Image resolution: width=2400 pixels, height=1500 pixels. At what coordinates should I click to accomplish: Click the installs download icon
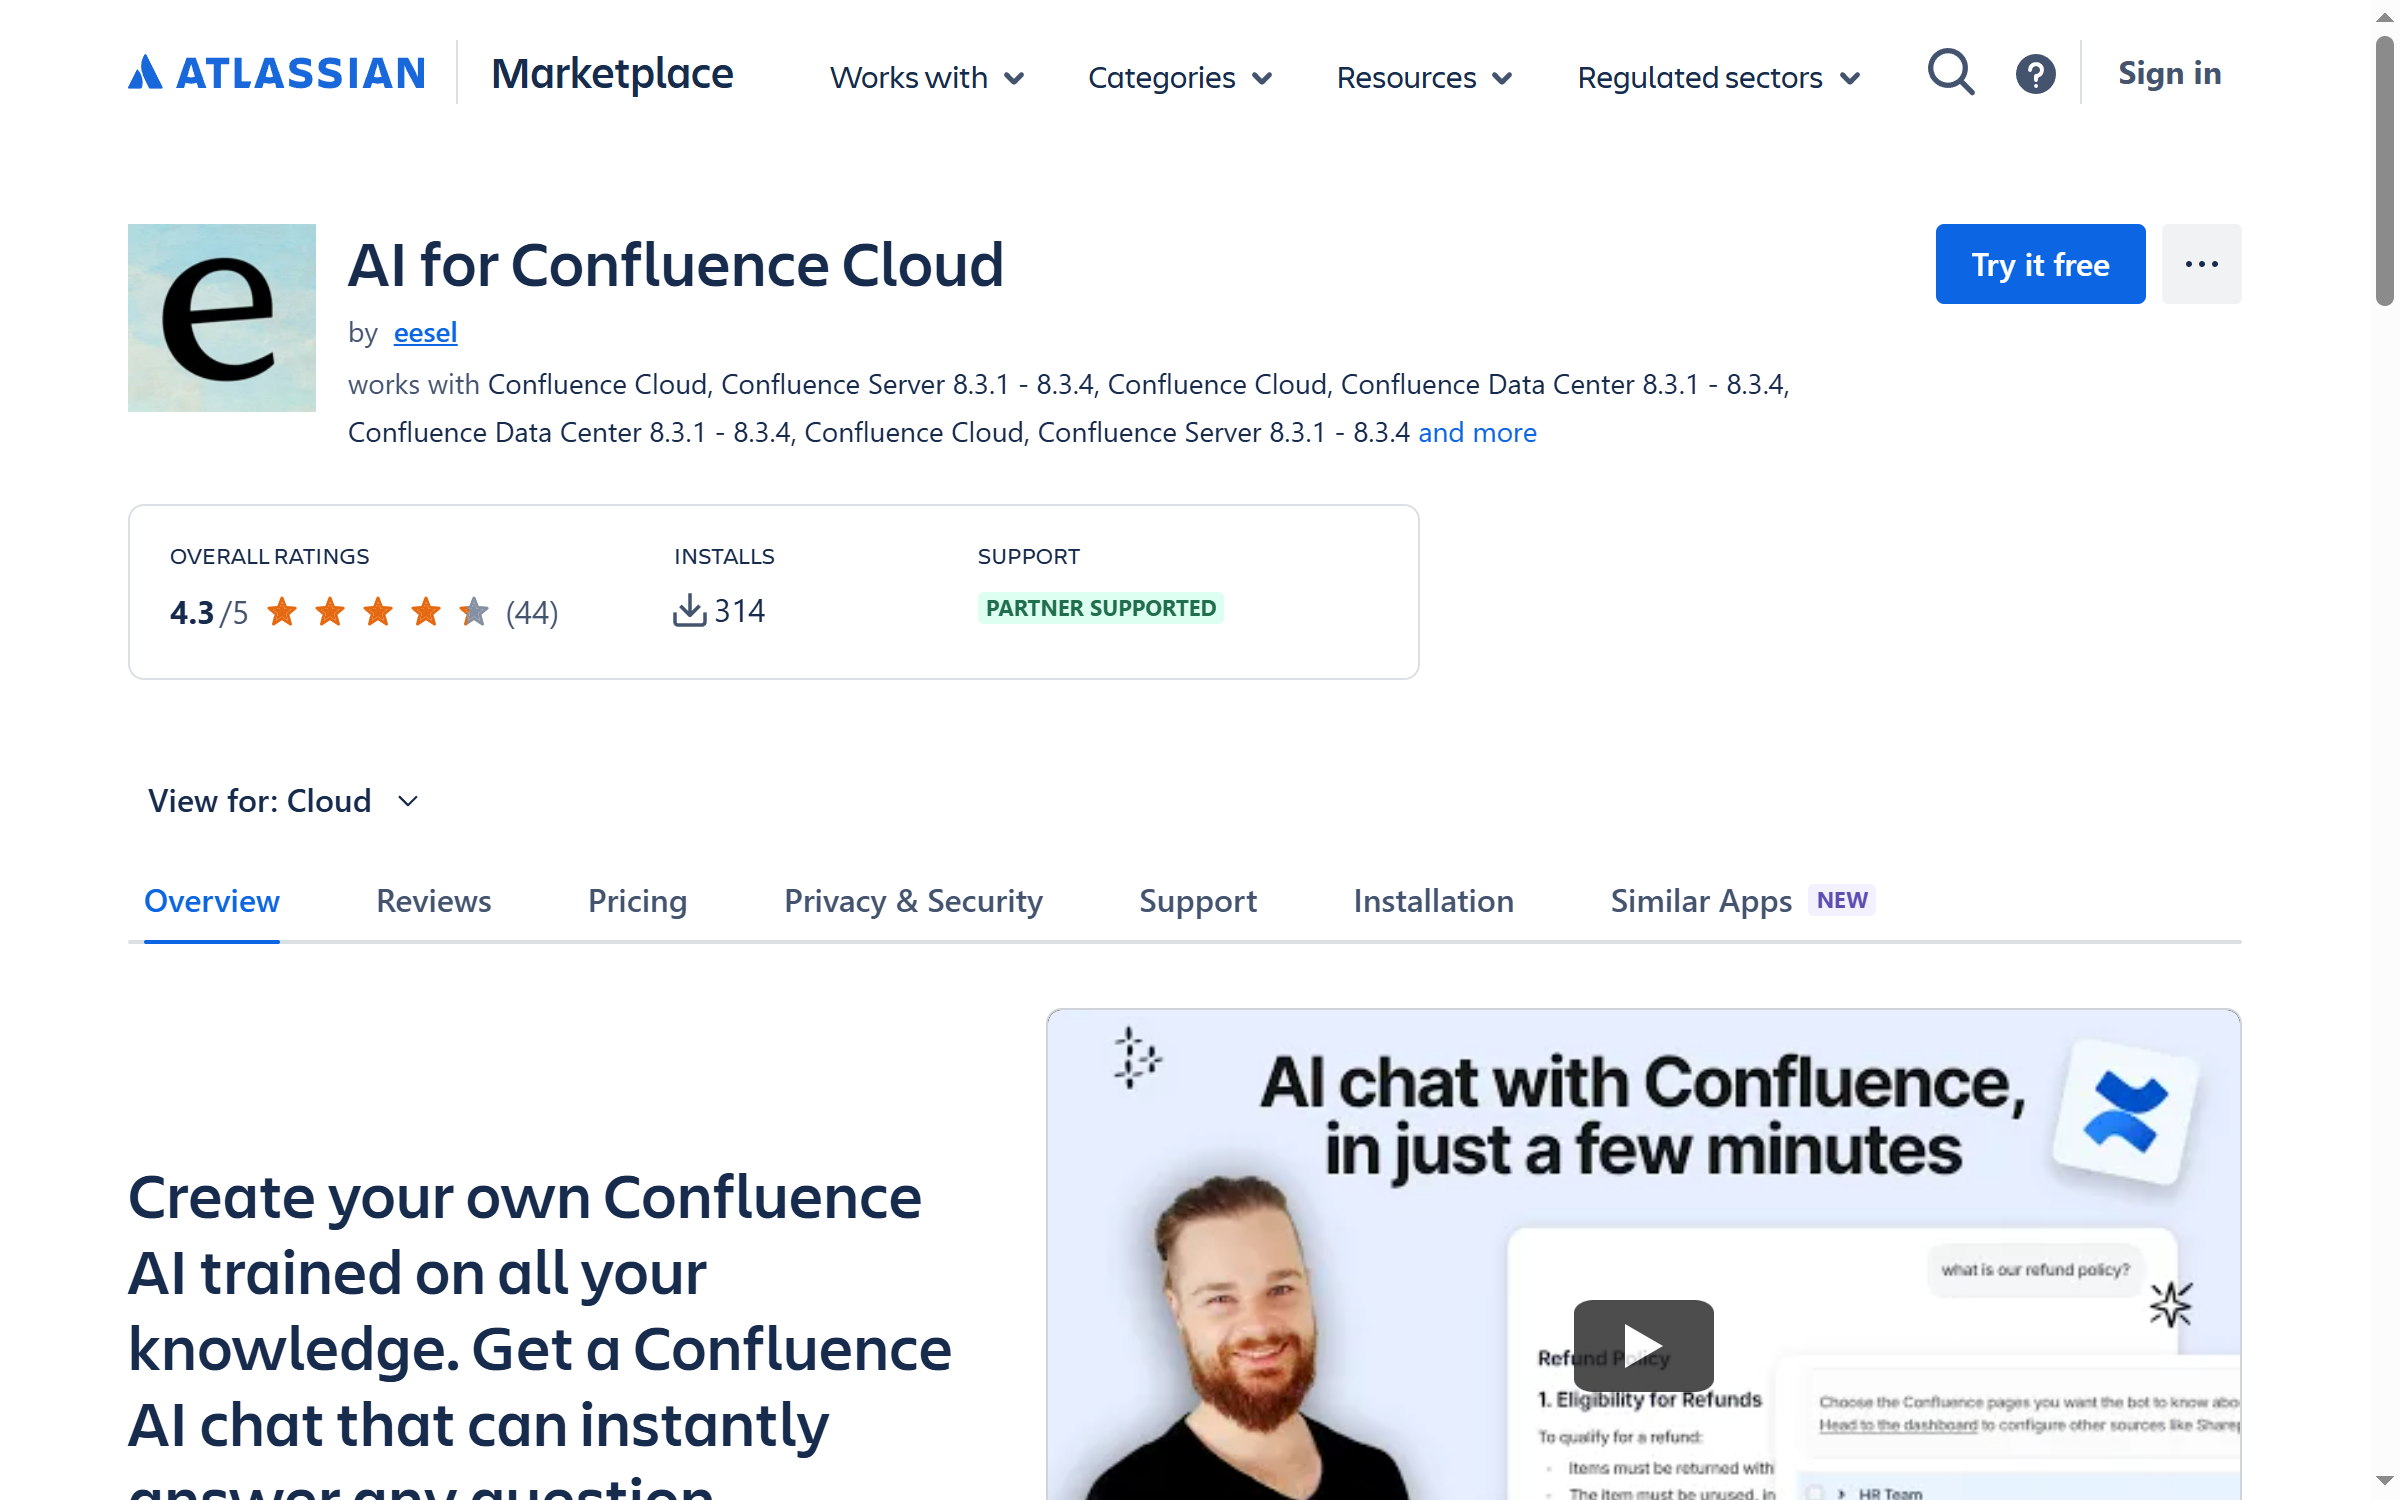pos(689,610)
